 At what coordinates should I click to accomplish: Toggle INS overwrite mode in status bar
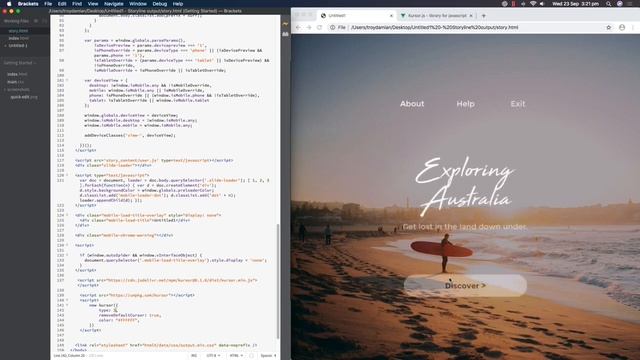[194, 356]
